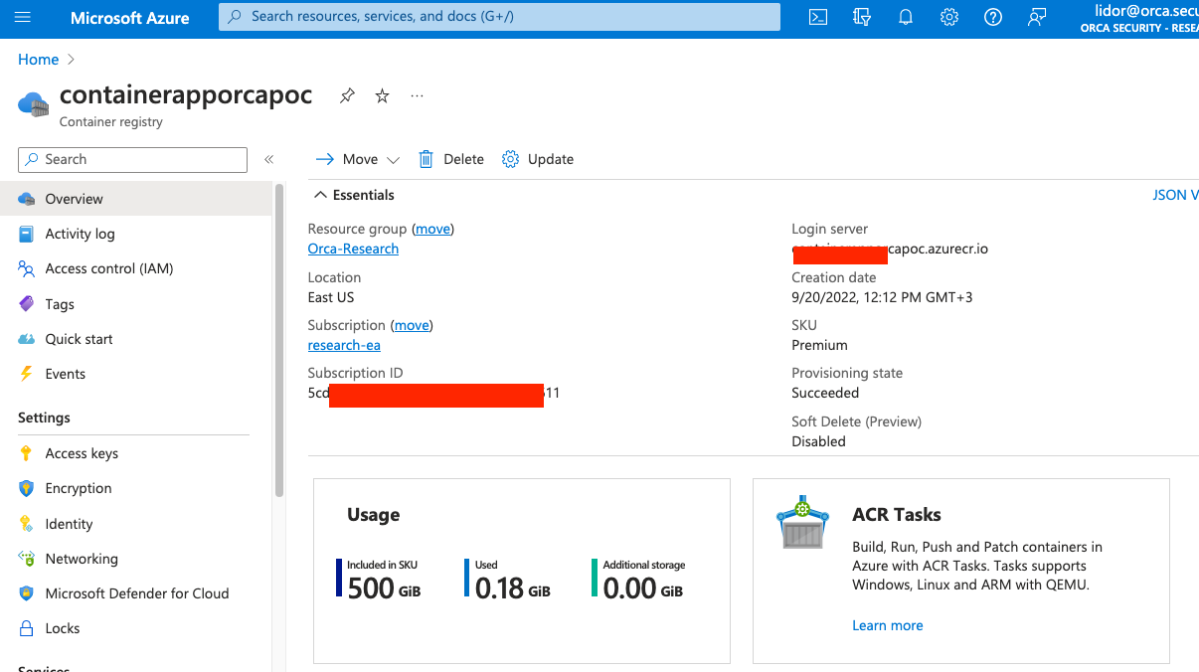Click the Delete button in command bar
This screenshot has width=1199, height=672.
(x=451, y=159)
